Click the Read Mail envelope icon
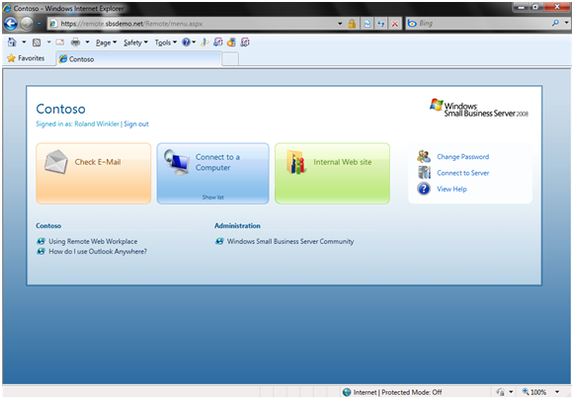574x400 pixels. [x=60, y=42]
